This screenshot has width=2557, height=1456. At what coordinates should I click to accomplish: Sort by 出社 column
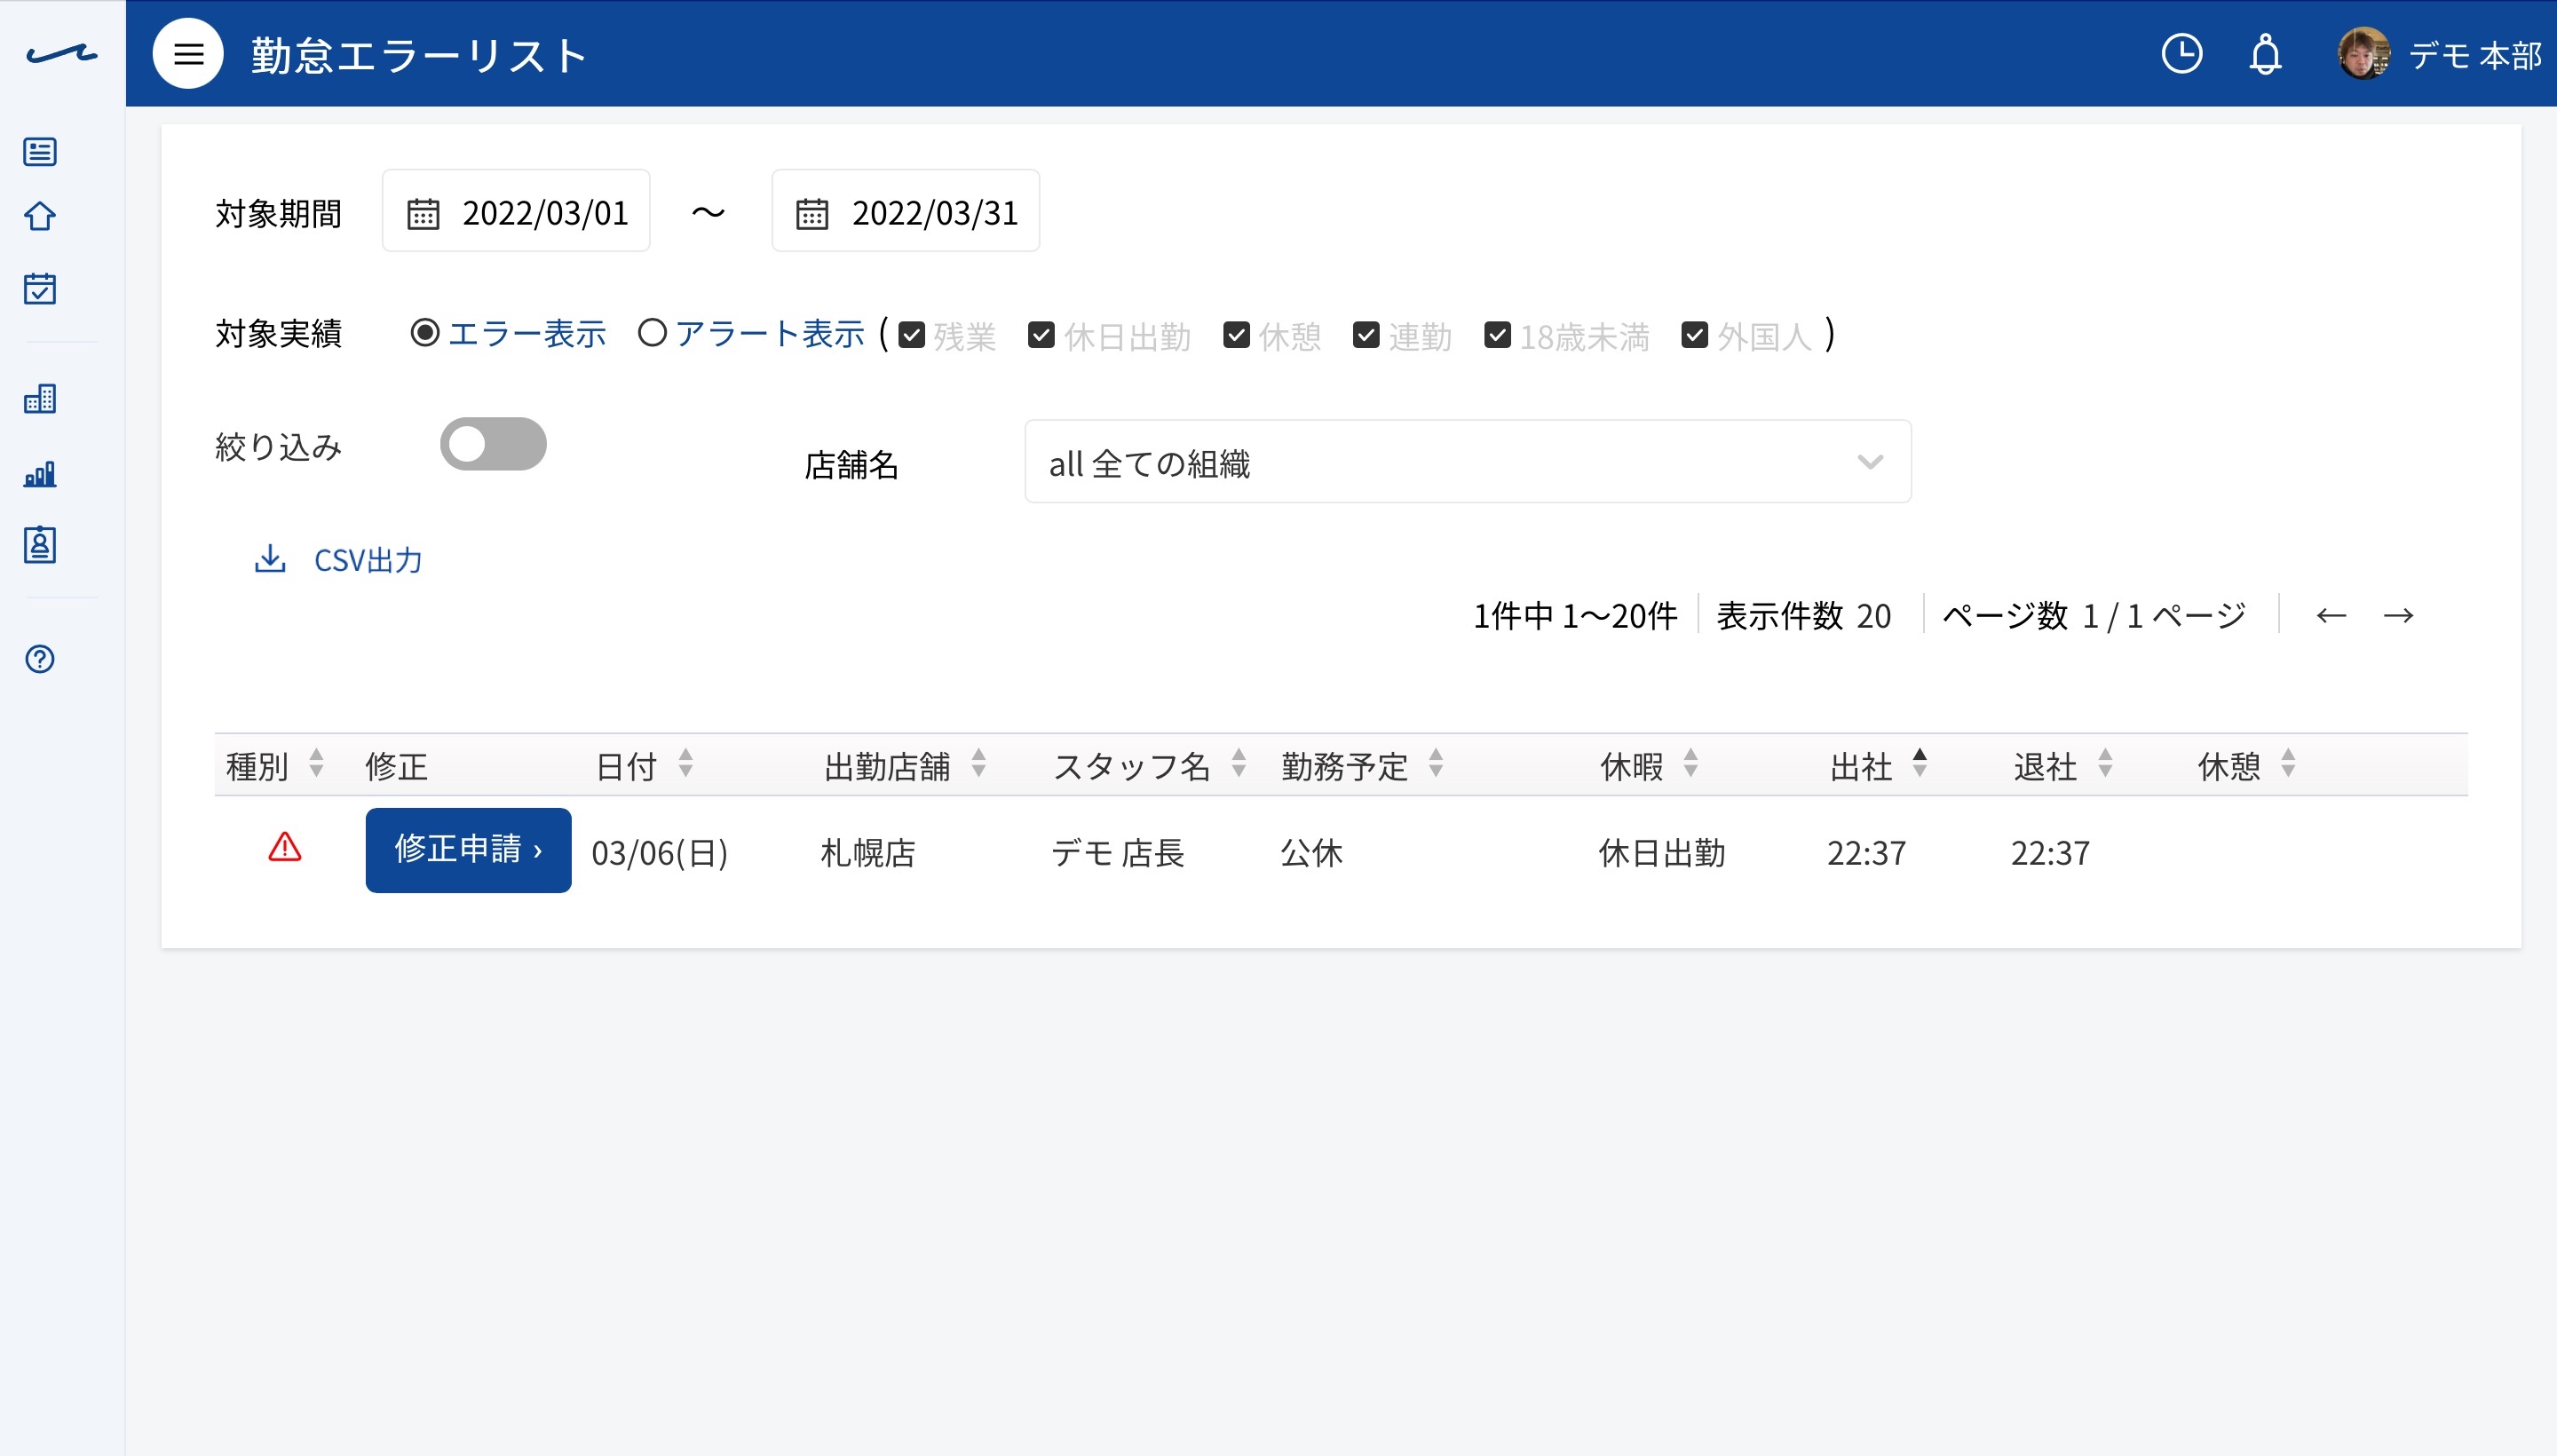click(1920, 764)
